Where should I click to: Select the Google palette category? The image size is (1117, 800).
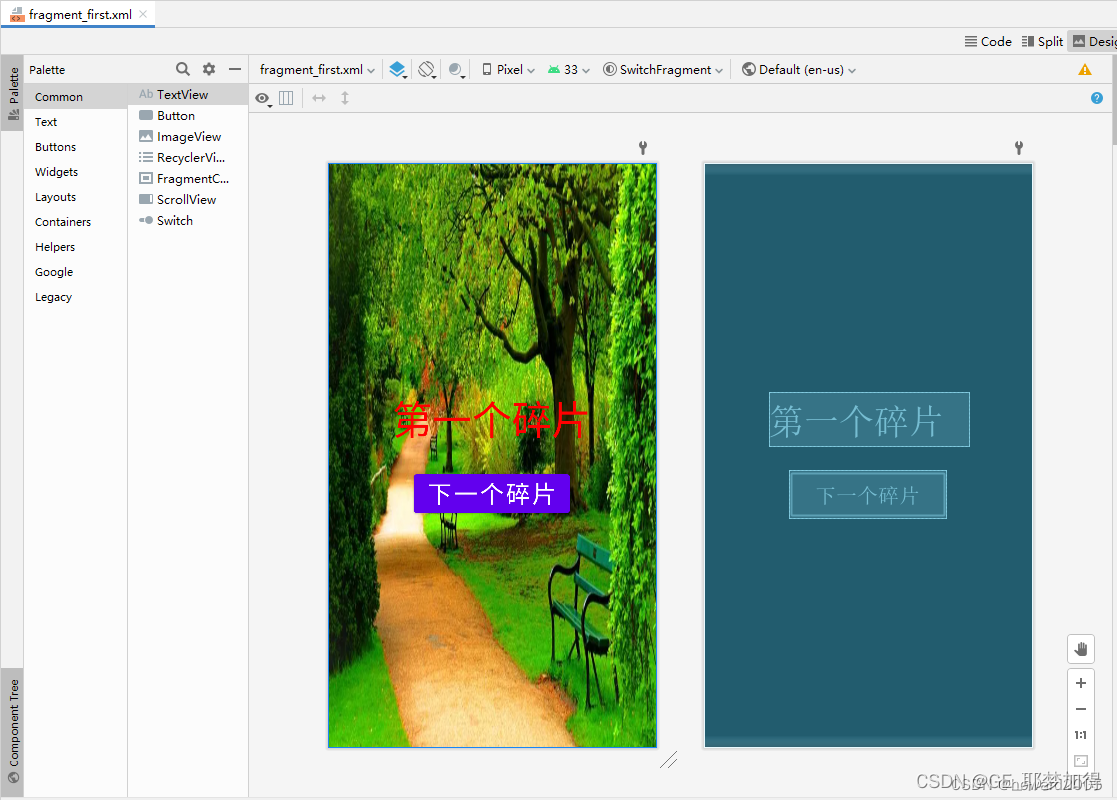(76, 271)
